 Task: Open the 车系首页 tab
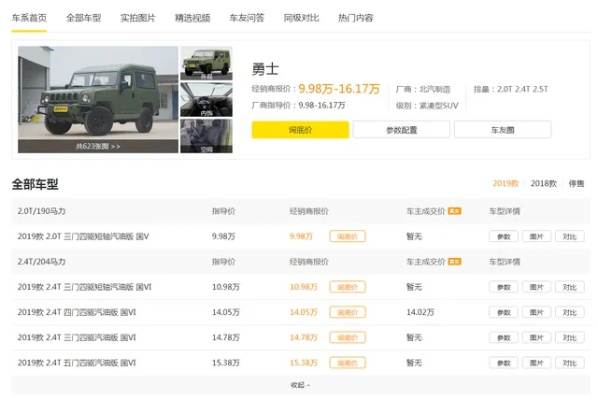pyautogui.click(x=29, y=18)
